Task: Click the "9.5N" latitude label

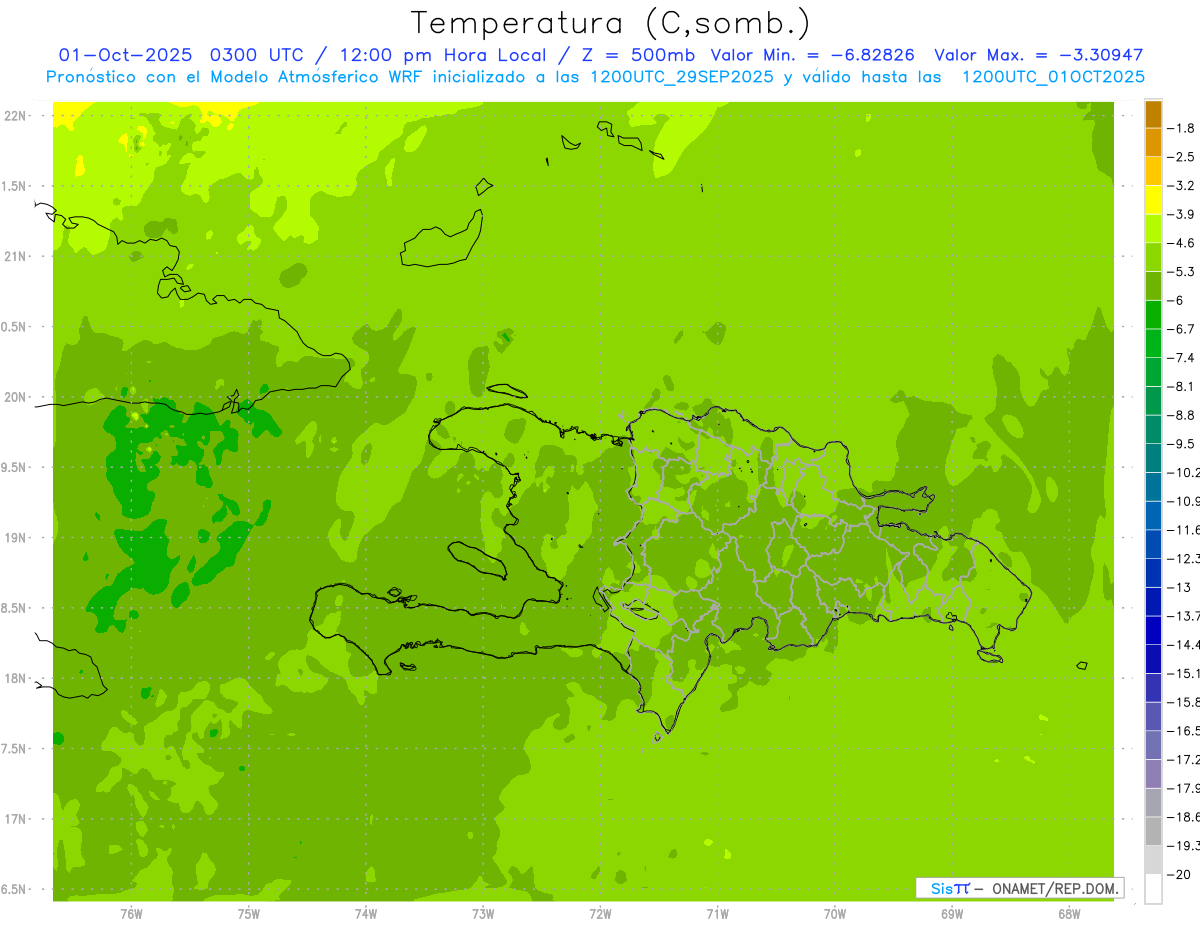Action: pos(15,467)
